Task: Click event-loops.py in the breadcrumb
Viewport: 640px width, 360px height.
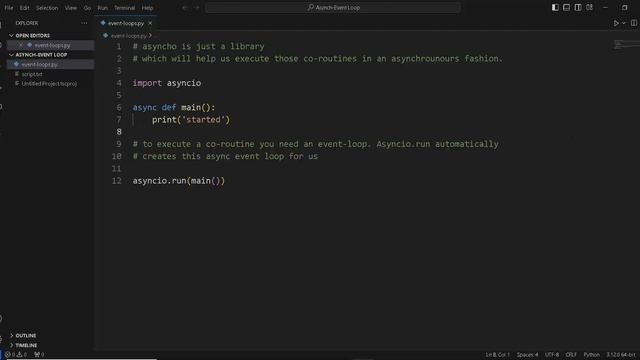Action: click(128, 36)
